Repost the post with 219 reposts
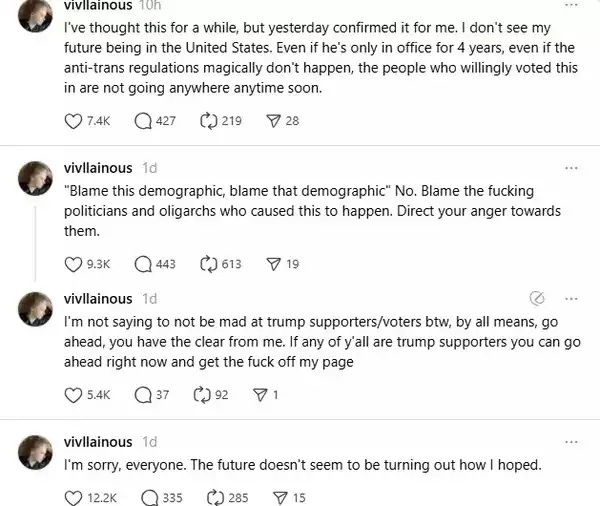 (210, 121)
